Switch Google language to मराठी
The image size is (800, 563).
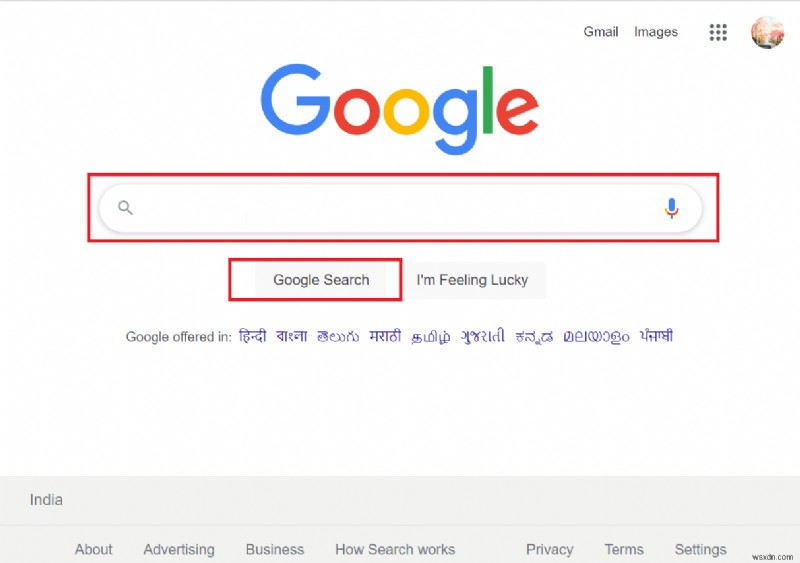[385, 336]
